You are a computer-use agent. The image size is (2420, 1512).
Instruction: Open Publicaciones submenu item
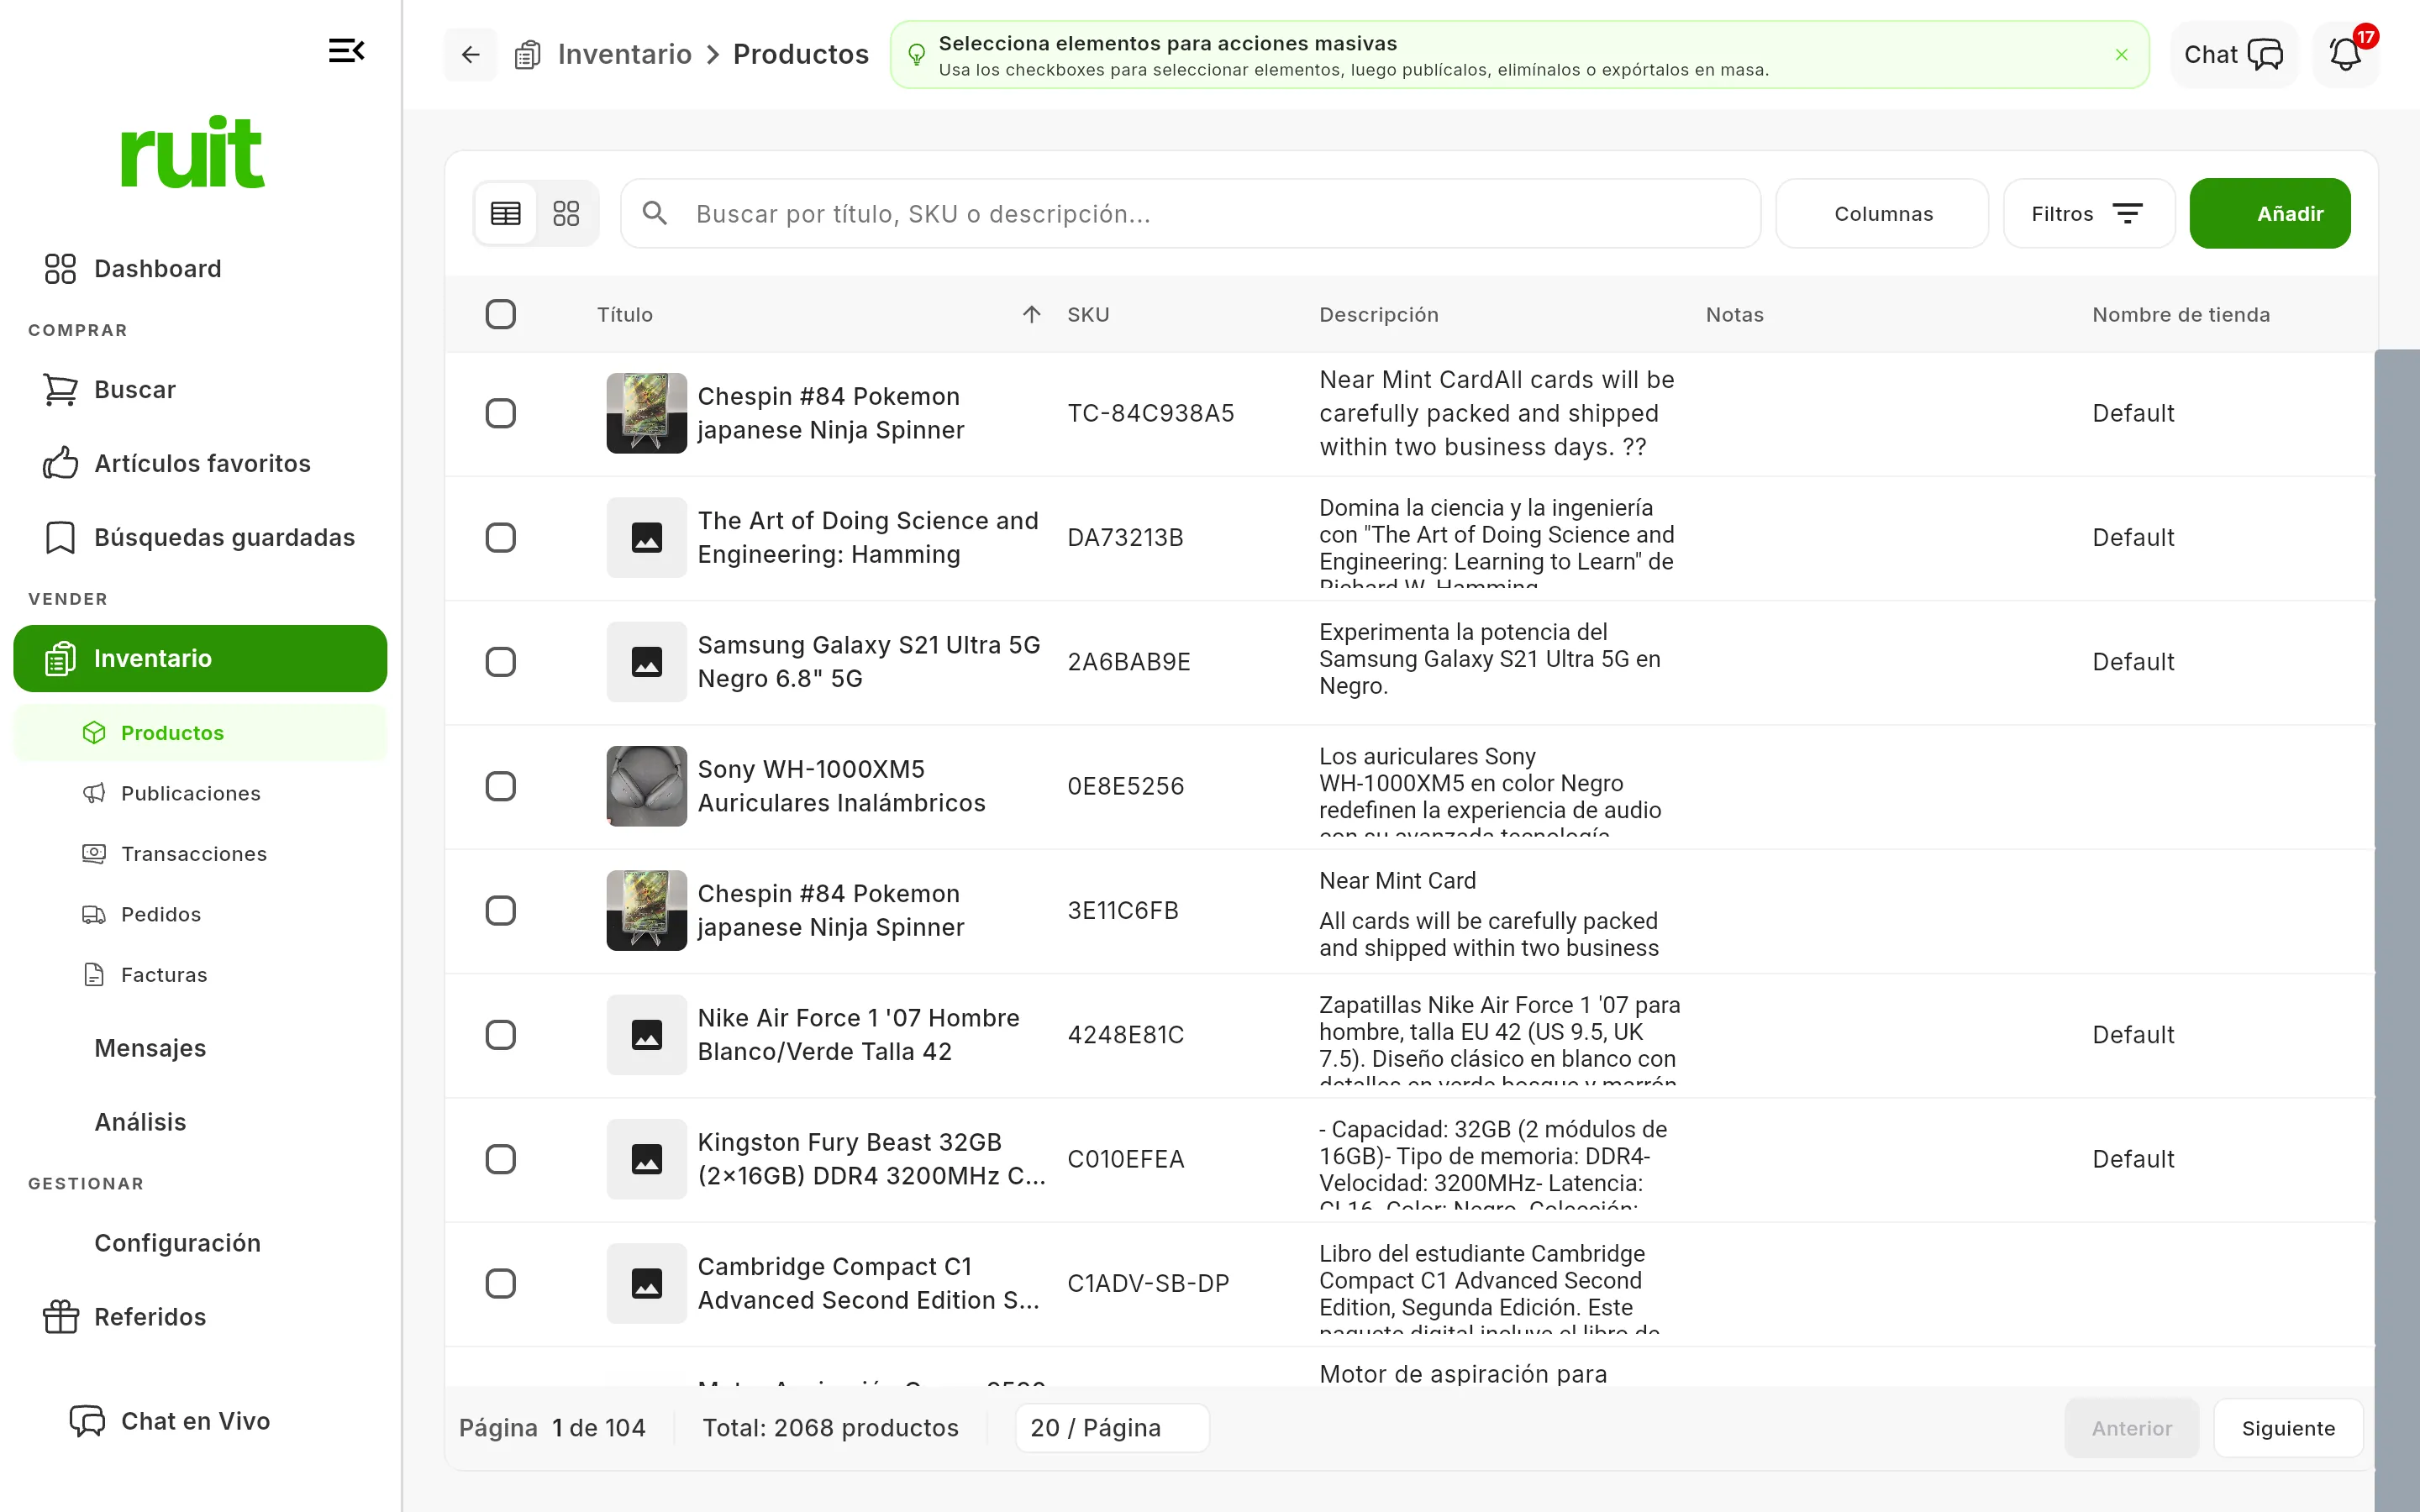[x=200, y=793]
